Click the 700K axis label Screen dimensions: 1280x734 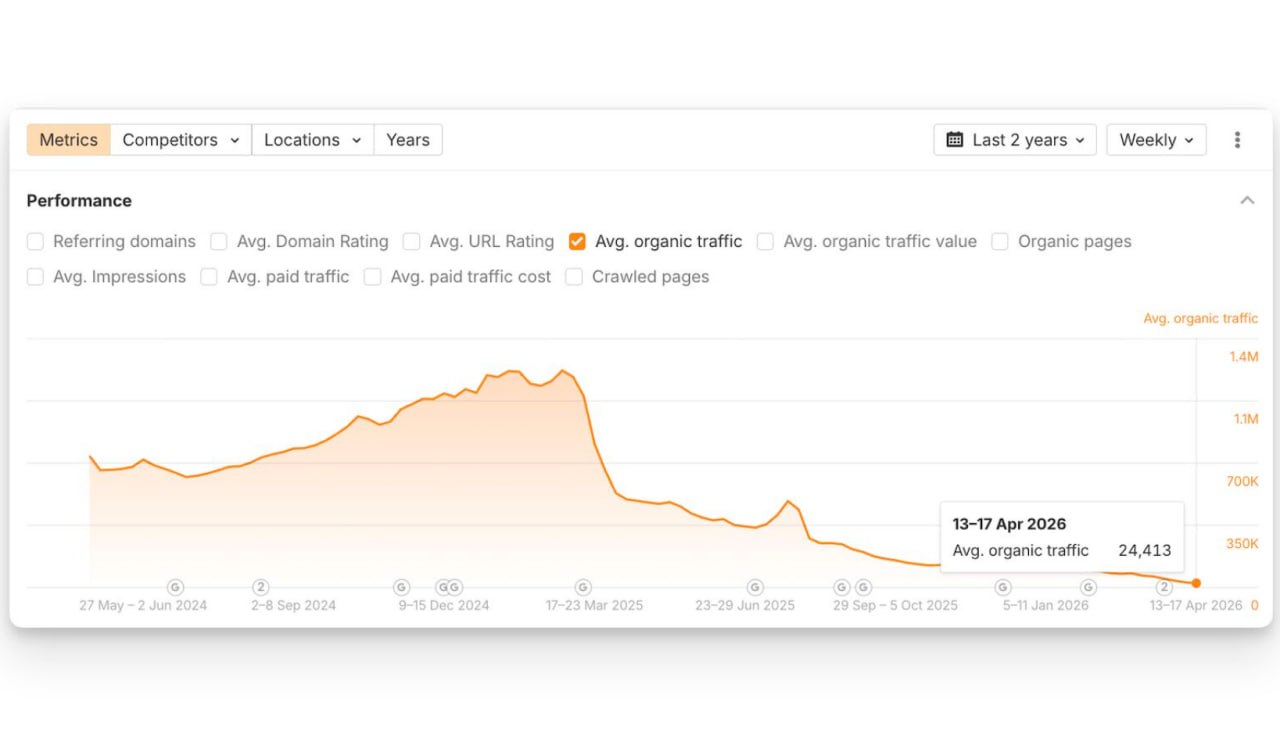click(x=1242, y=481)
